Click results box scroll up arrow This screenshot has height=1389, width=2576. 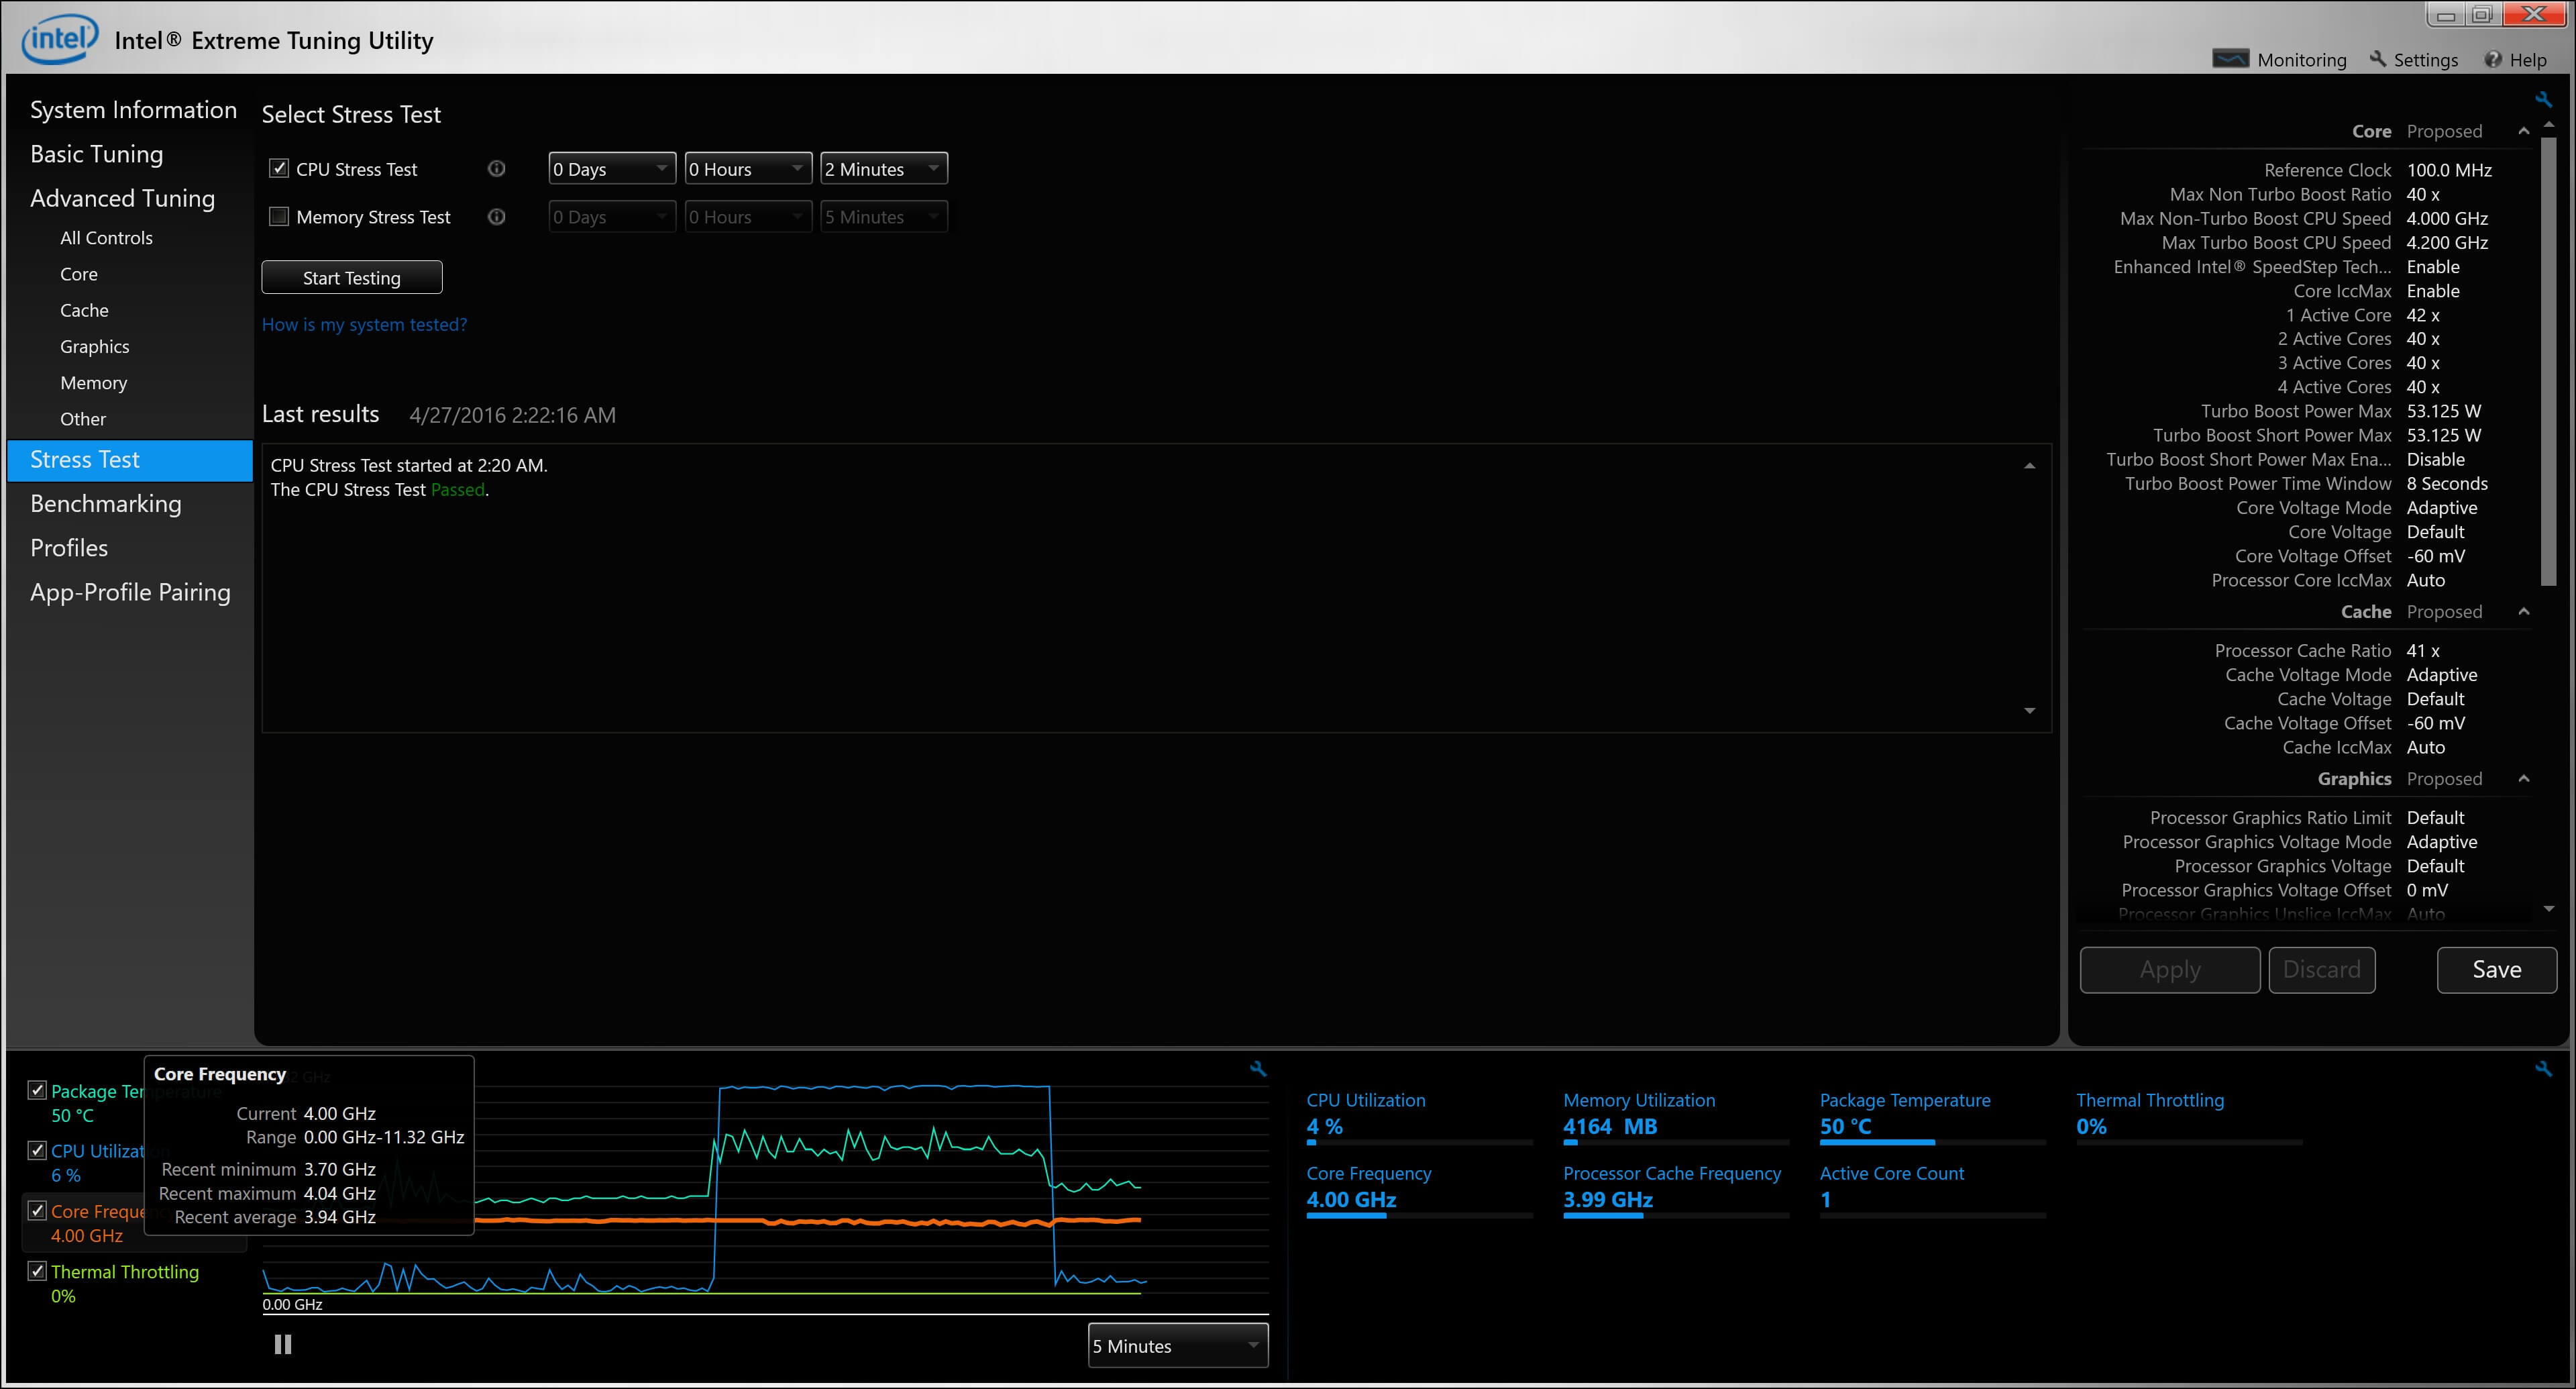click(x=2029, y=466)
